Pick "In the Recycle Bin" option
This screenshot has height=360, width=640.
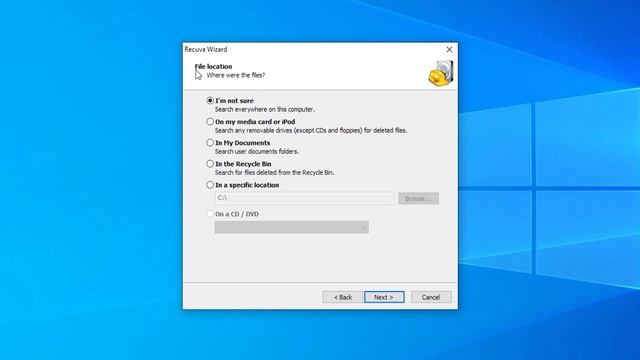click(x=210, y=164)
